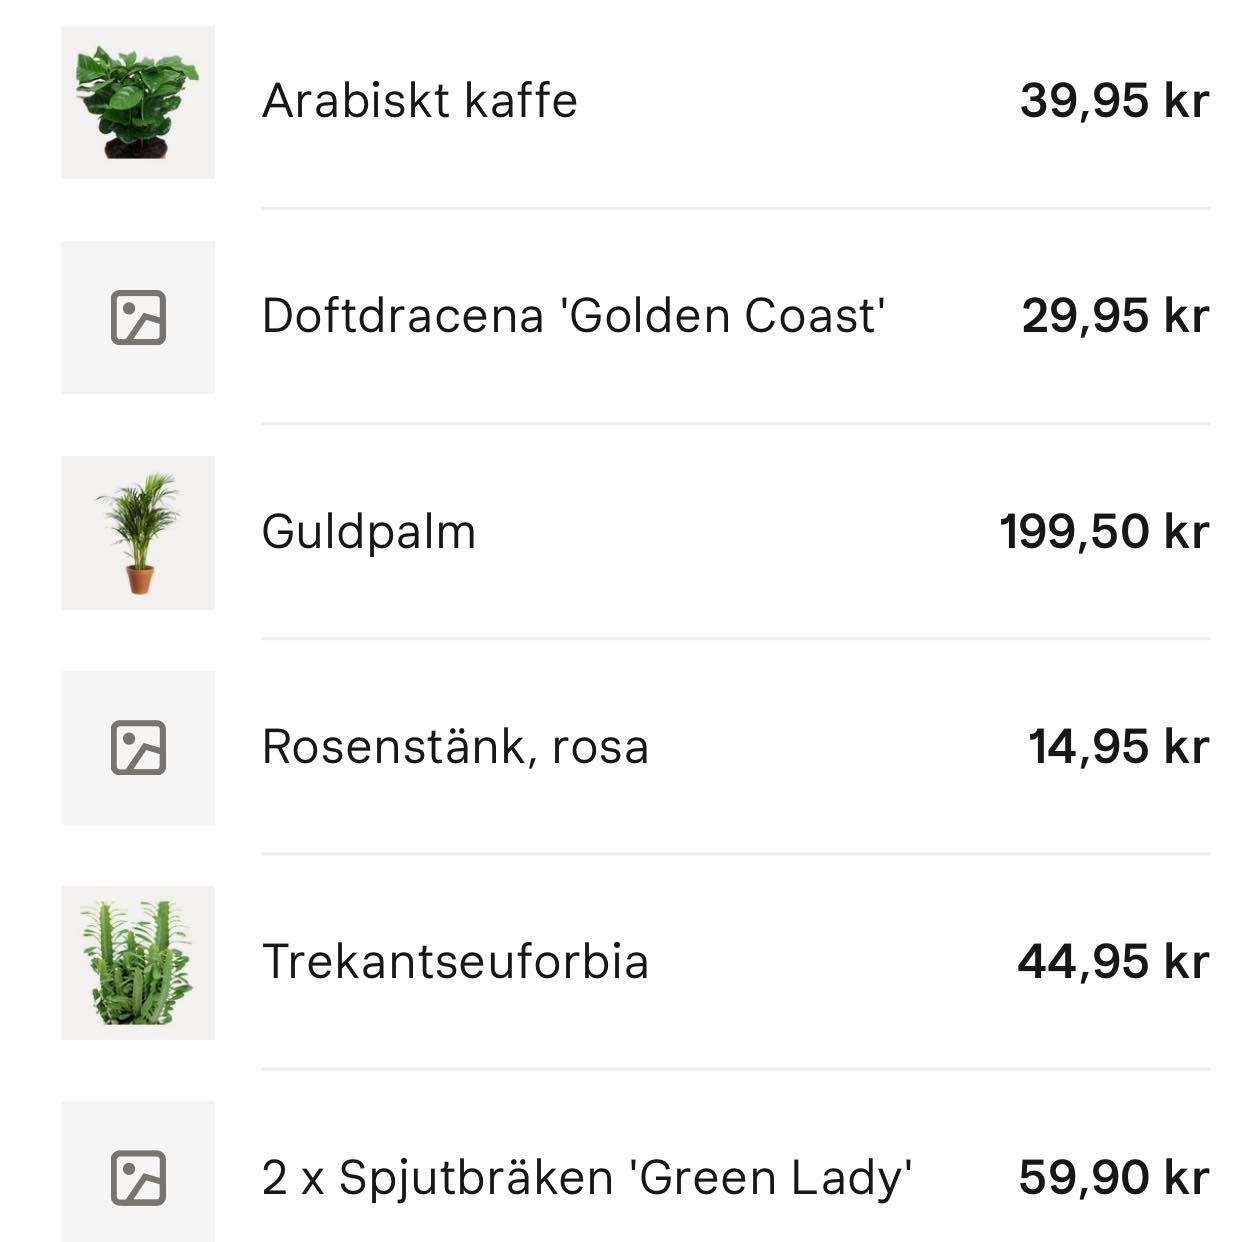The image size is (1242, 1242).
Task: Click the 199,50 kr price
Action: [x=1104, y=531]
